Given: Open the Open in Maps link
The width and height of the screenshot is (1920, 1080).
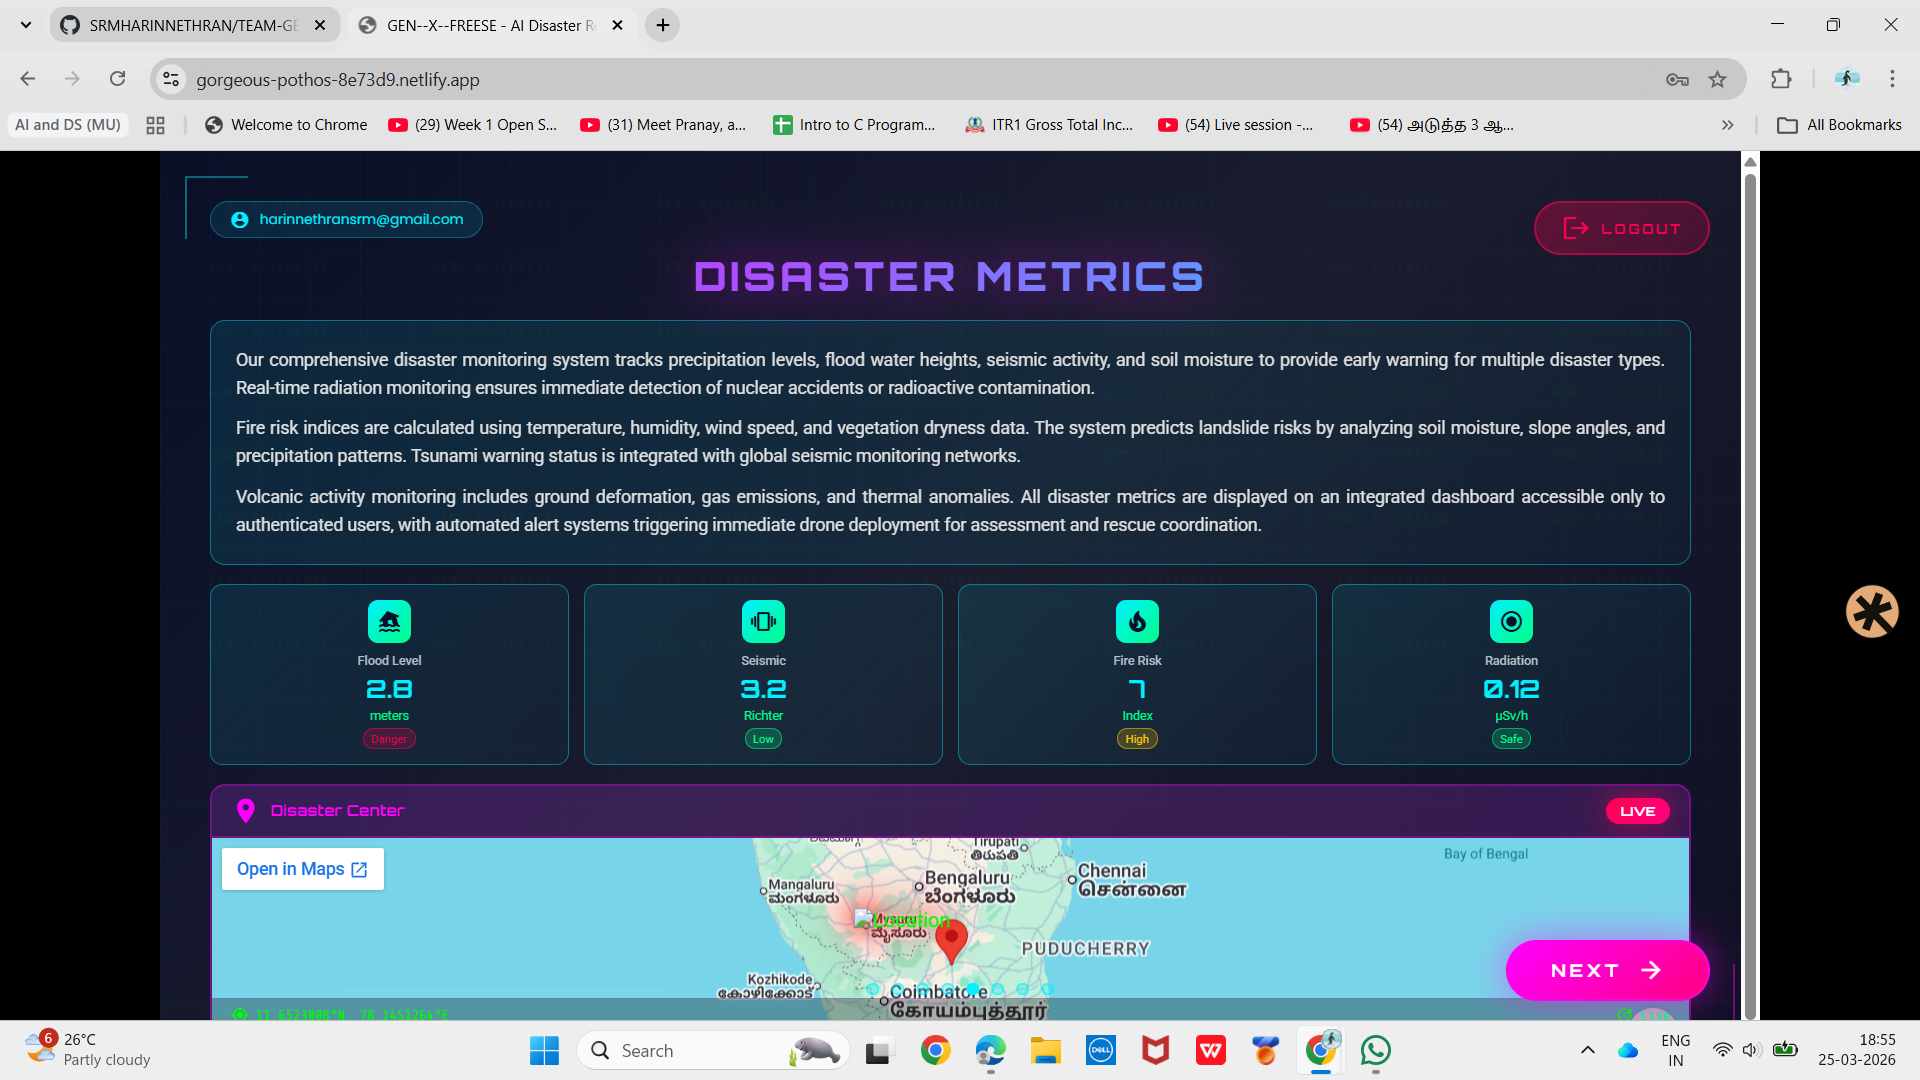Looking at the screenshot, I should tap(302, 869).
